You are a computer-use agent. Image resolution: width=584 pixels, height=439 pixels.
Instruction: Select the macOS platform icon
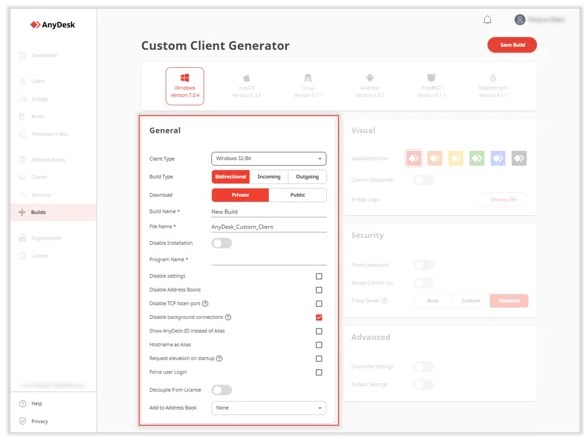pos(246,78)
